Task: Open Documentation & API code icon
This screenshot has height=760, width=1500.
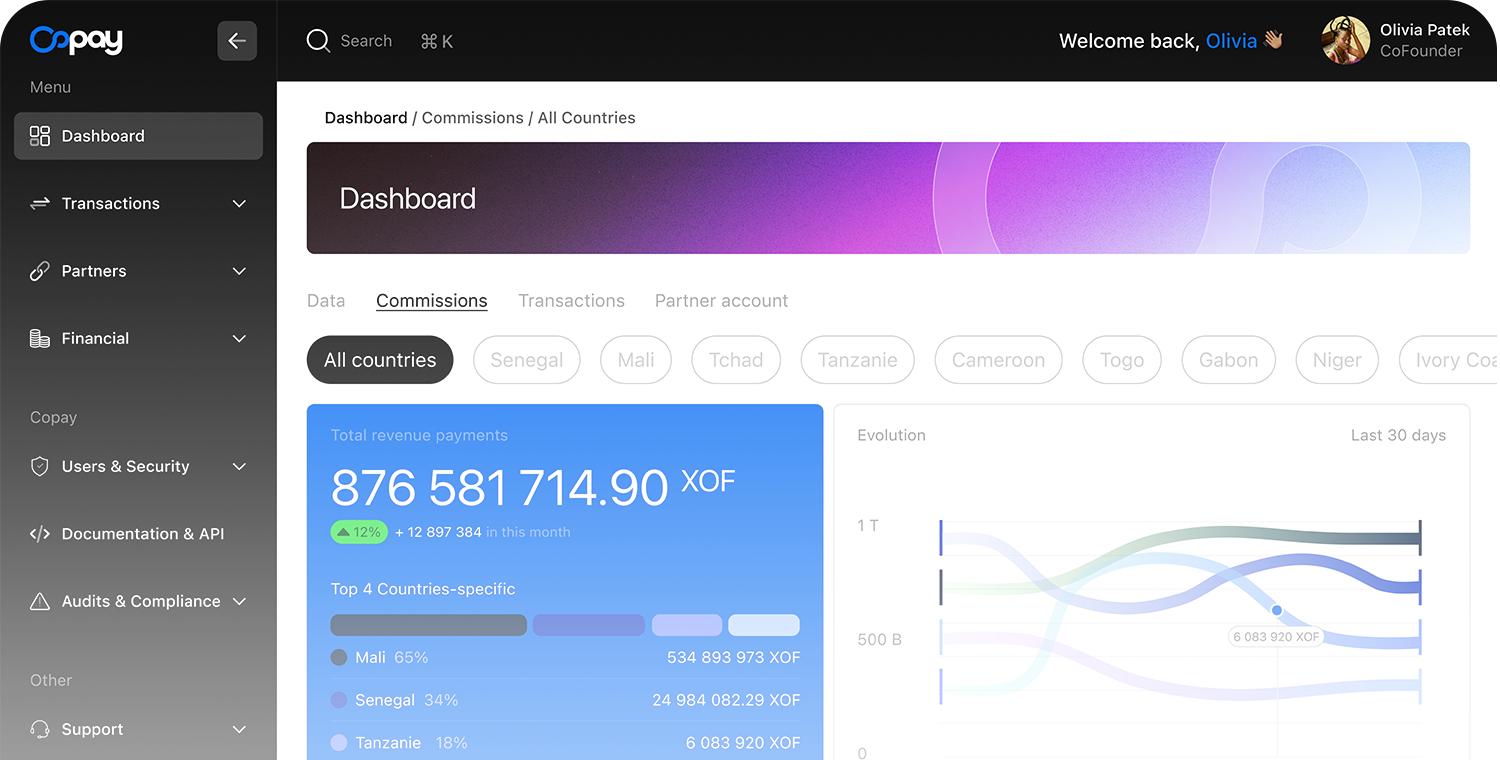Action: 40,534
